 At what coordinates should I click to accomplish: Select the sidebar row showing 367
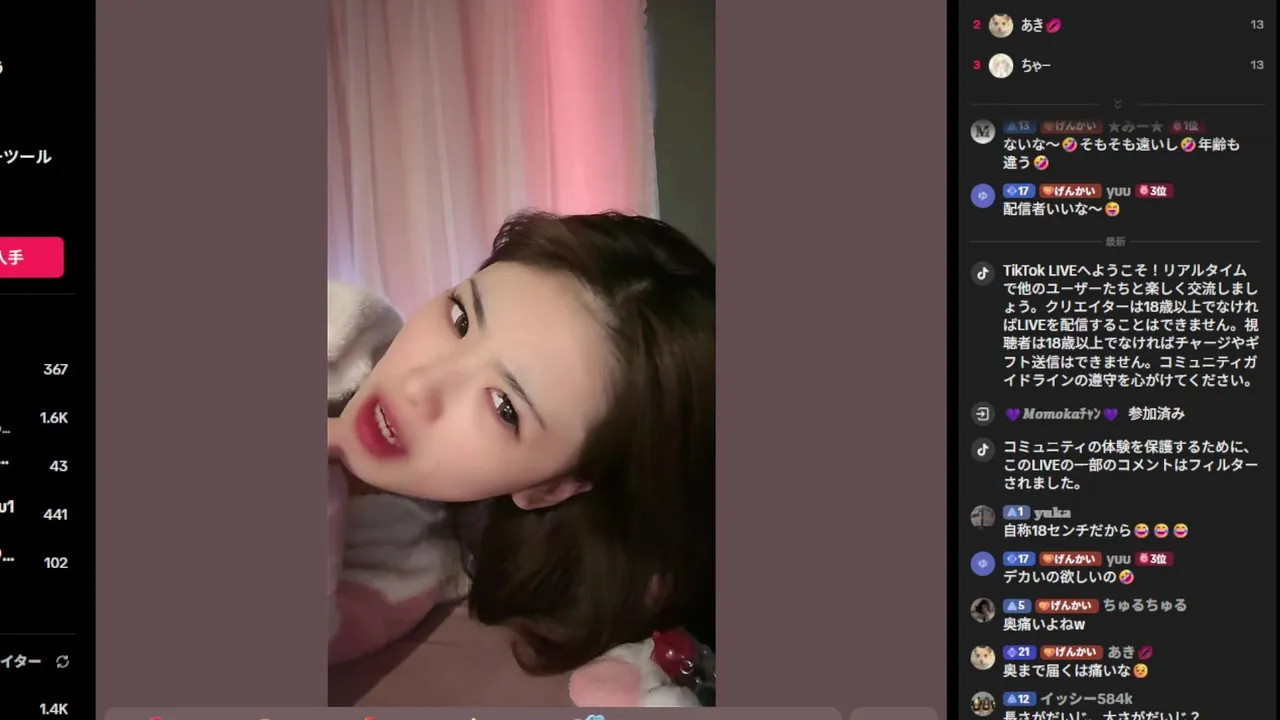37,369
